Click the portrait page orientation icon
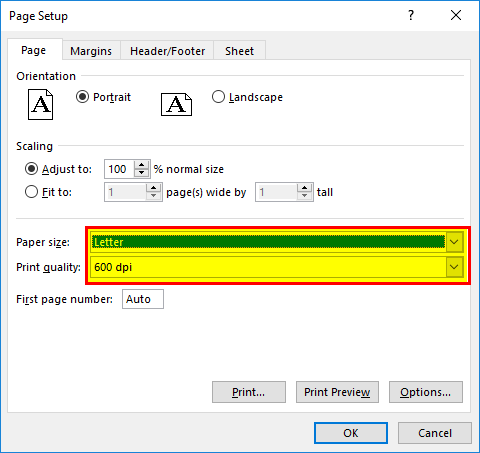Image resolution: width=480 pixels, height=453 pixels. pos(40,104)
